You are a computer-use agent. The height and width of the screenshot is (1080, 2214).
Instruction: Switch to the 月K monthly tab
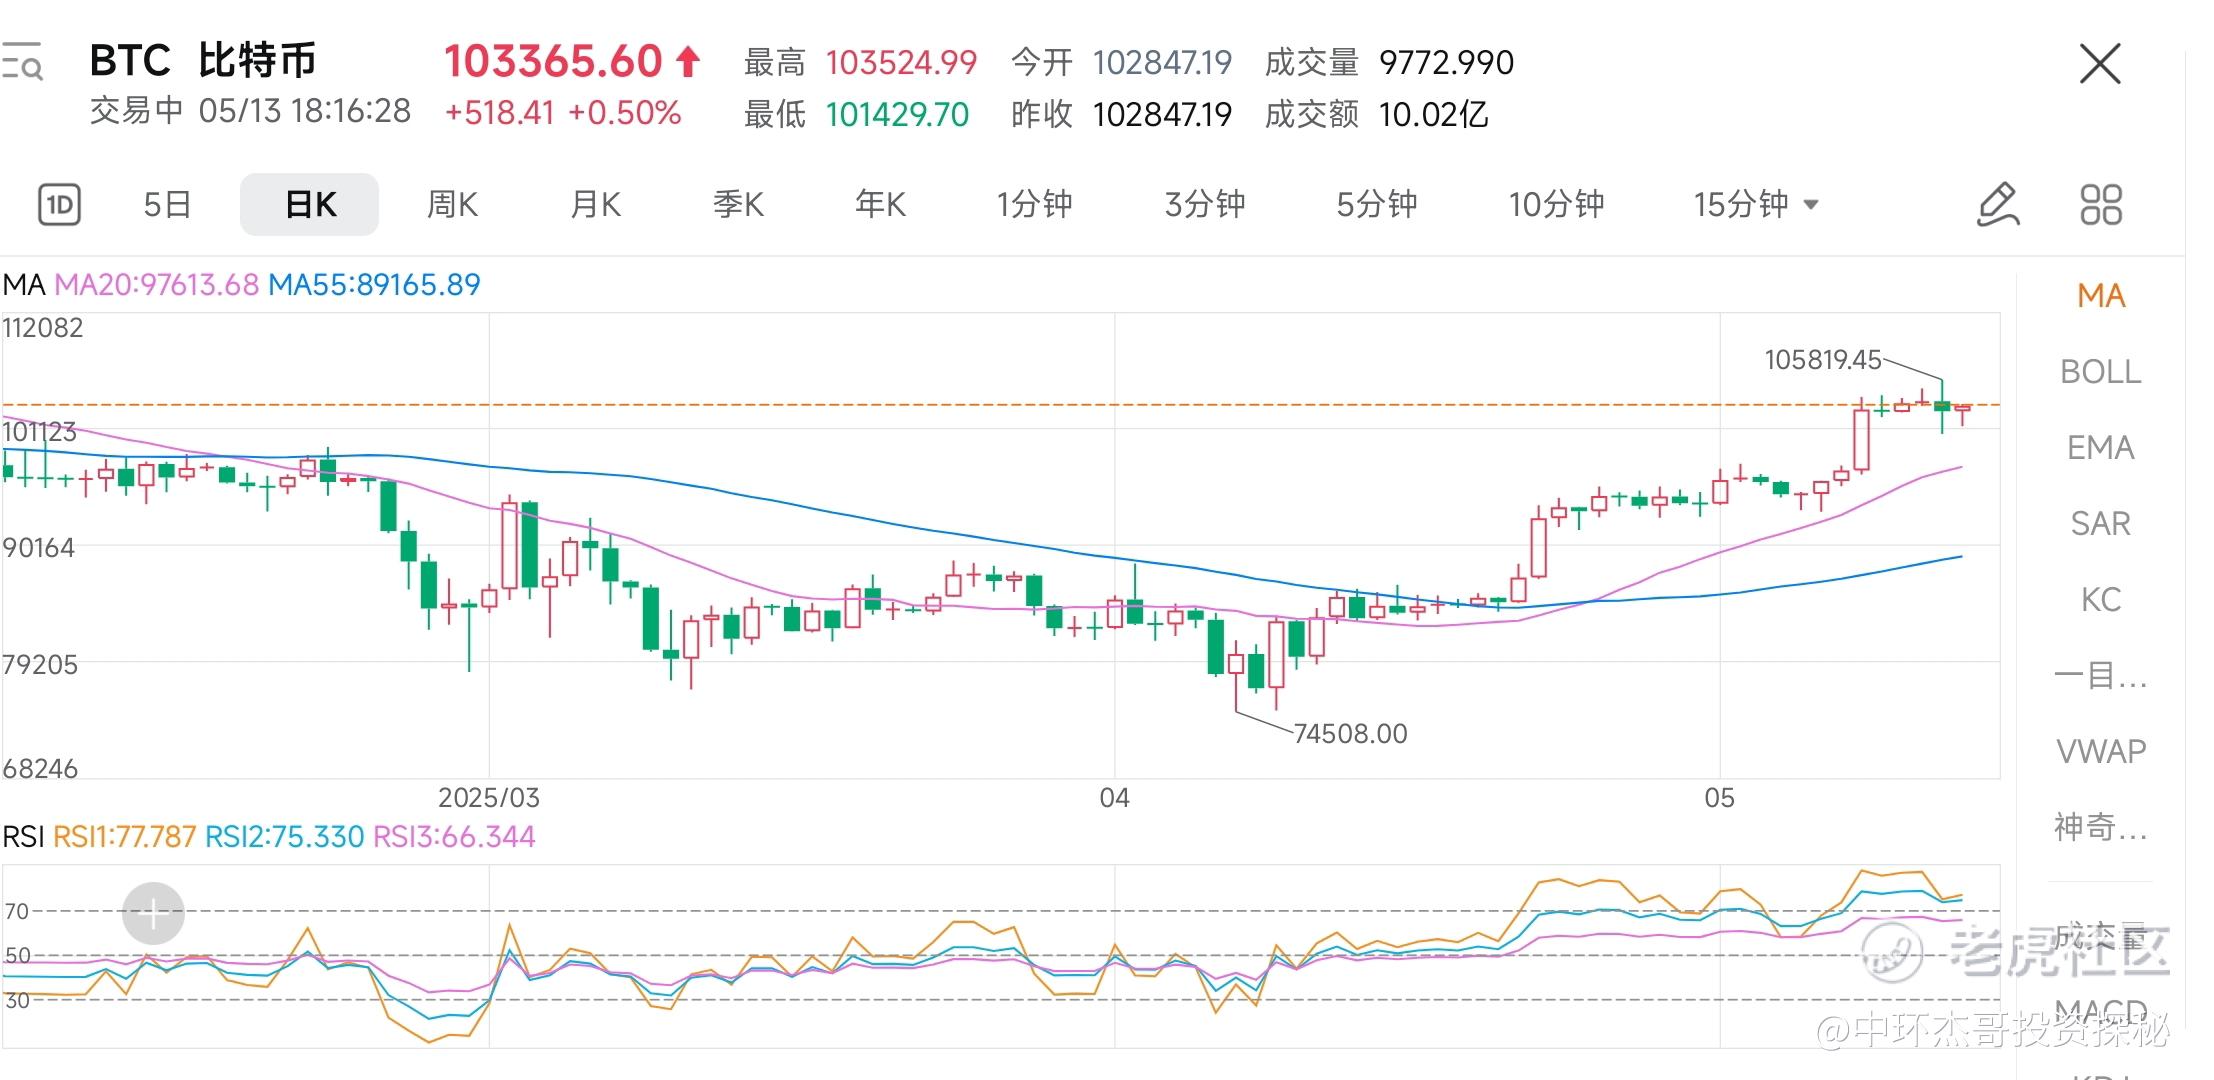click(x=595, y=205)
